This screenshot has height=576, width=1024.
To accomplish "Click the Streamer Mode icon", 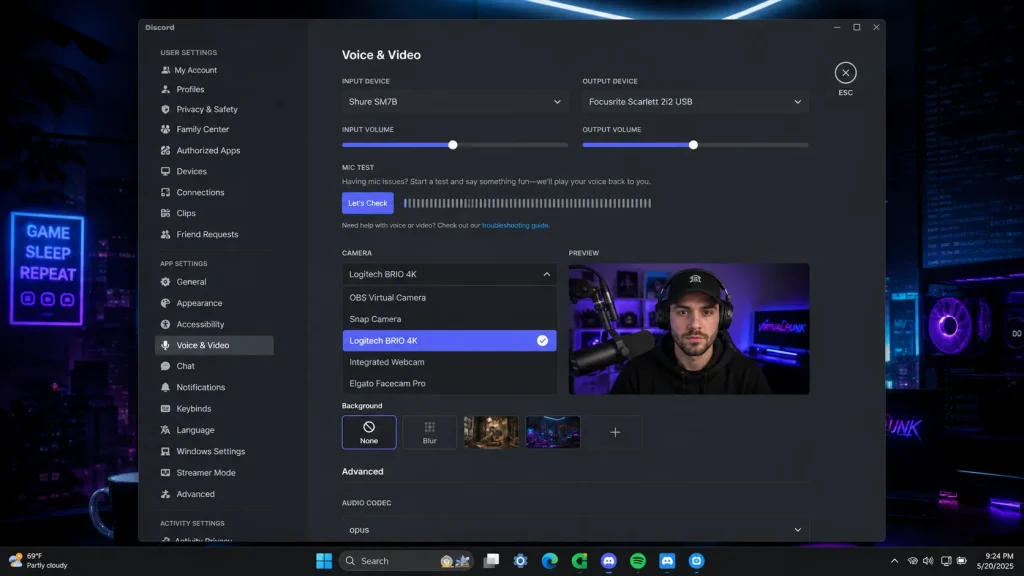I will coord(165,473).
